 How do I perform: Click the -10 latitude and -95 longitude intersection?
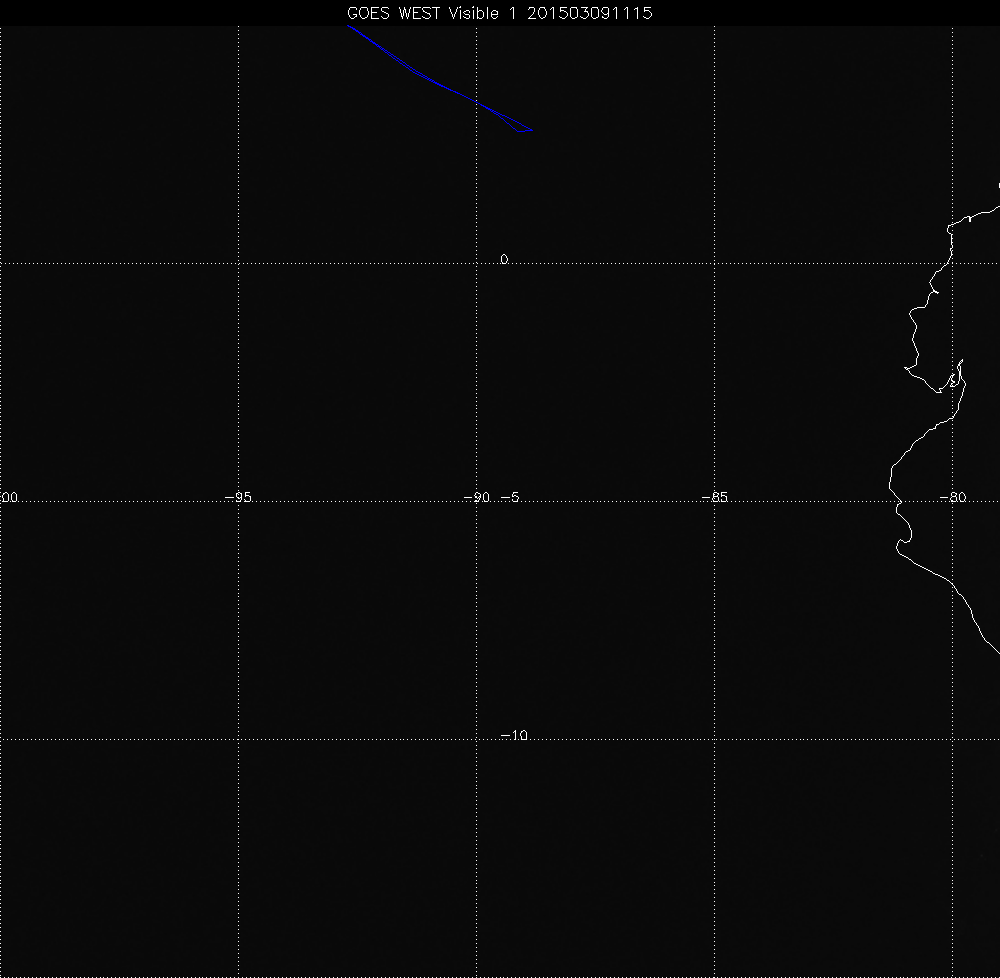238,740
